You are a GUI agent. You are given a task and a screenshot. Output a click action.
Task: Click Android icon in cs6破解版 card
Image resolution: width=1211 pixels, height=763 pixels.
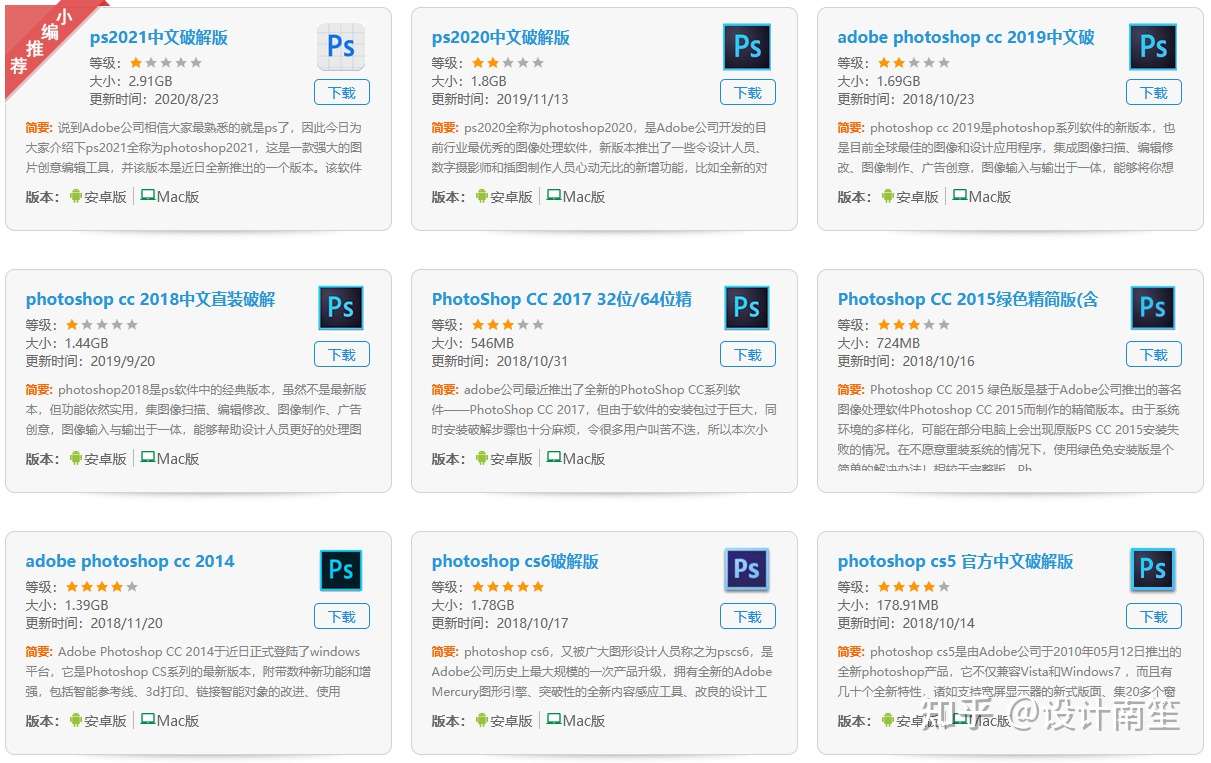481,720
